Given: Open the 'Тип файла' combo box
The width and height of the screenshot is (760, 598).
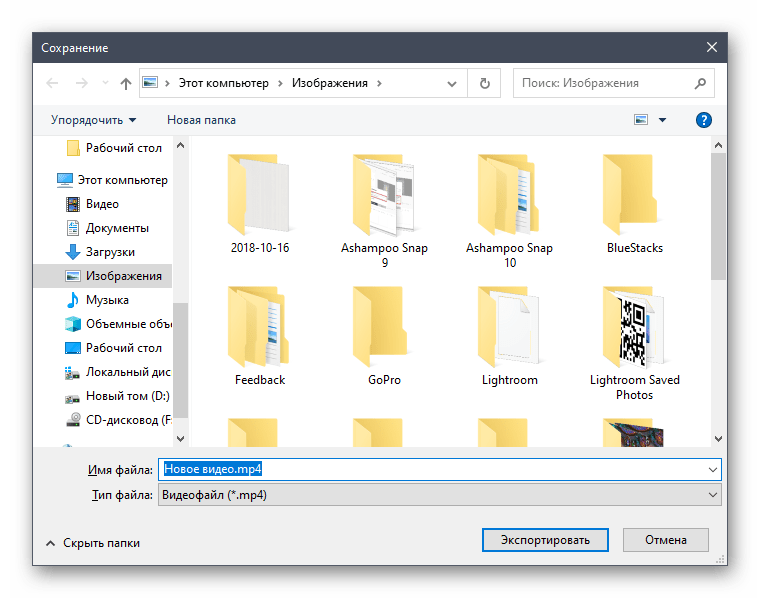Looking at the screenshot, I should click(x=440, y=495).
